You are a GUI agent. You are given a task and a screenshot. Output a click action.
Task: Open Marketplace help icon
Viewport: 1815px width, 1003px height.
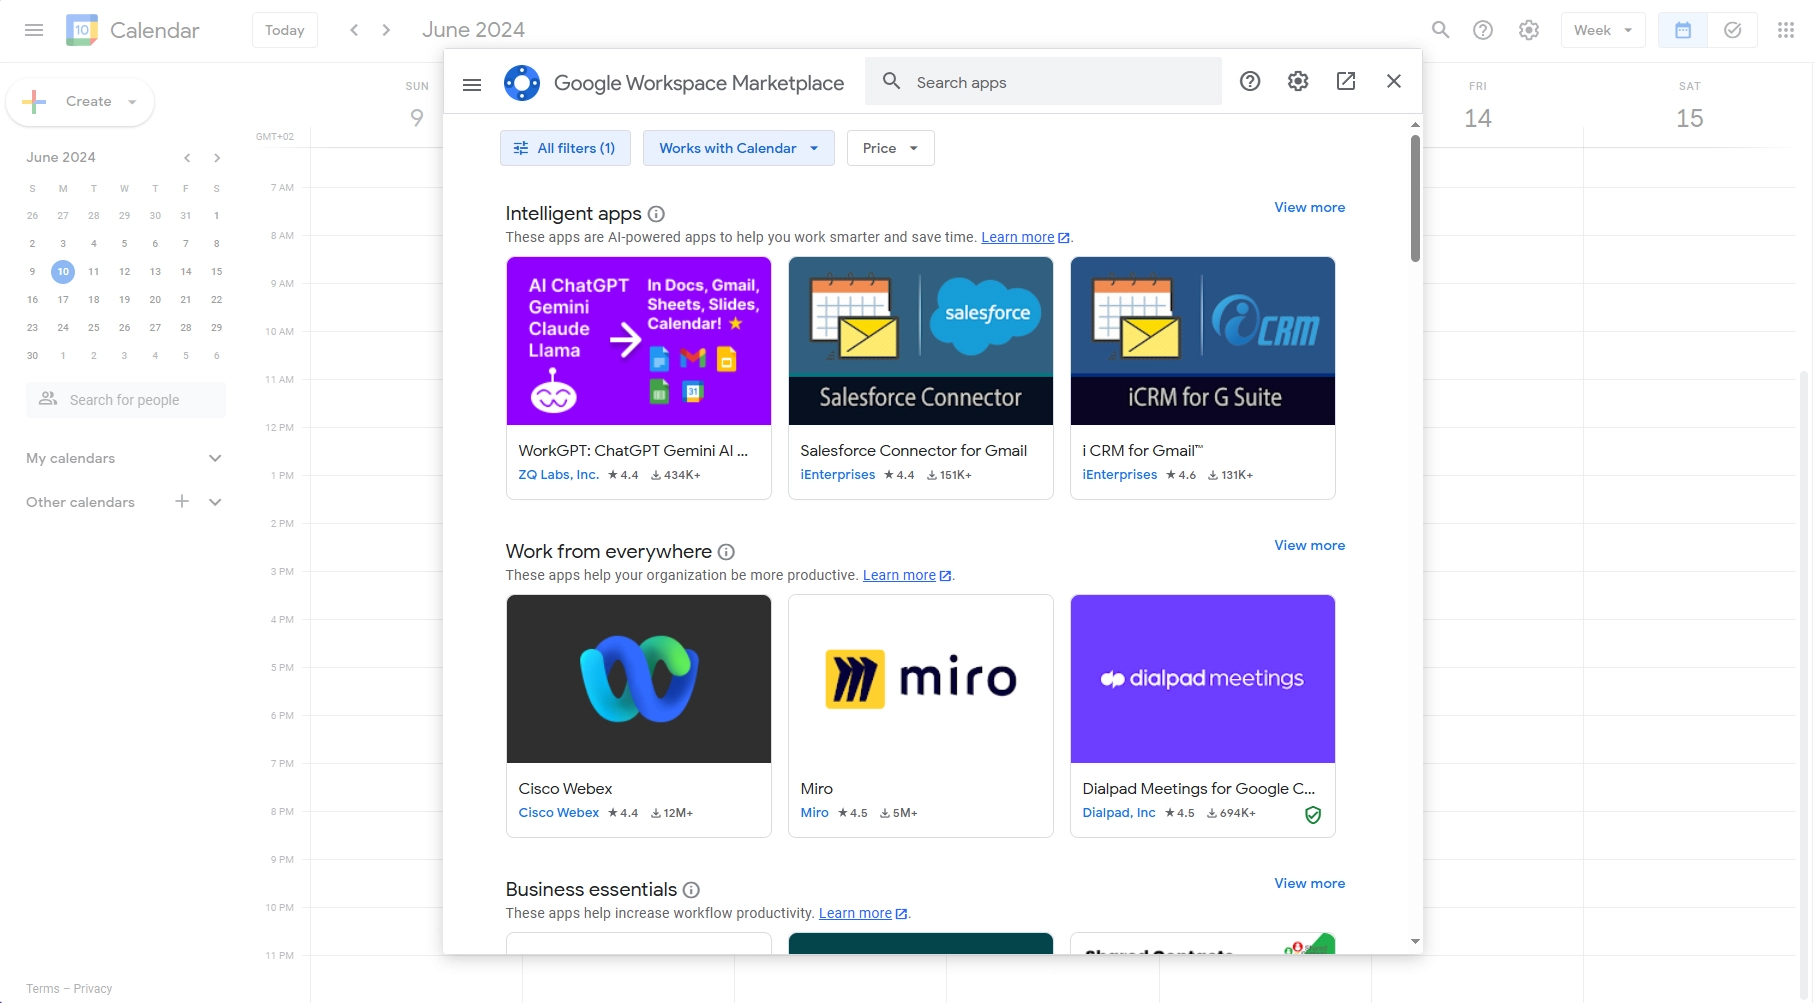click(x=1250, y=81)
